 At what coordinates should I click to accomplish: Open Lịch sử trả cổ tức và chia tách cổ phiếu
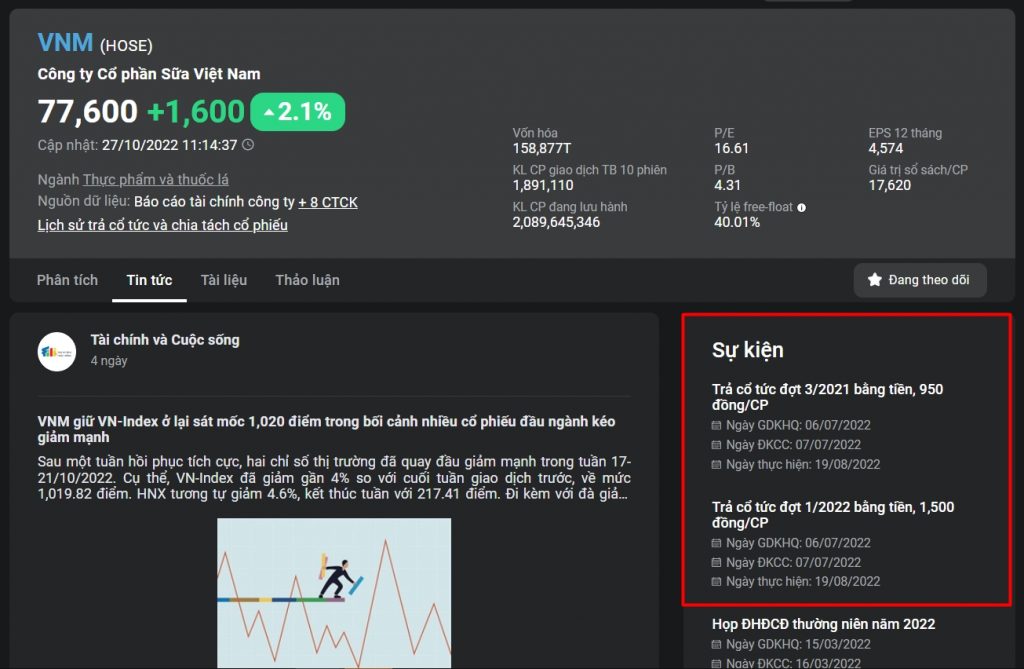point(162,225)
